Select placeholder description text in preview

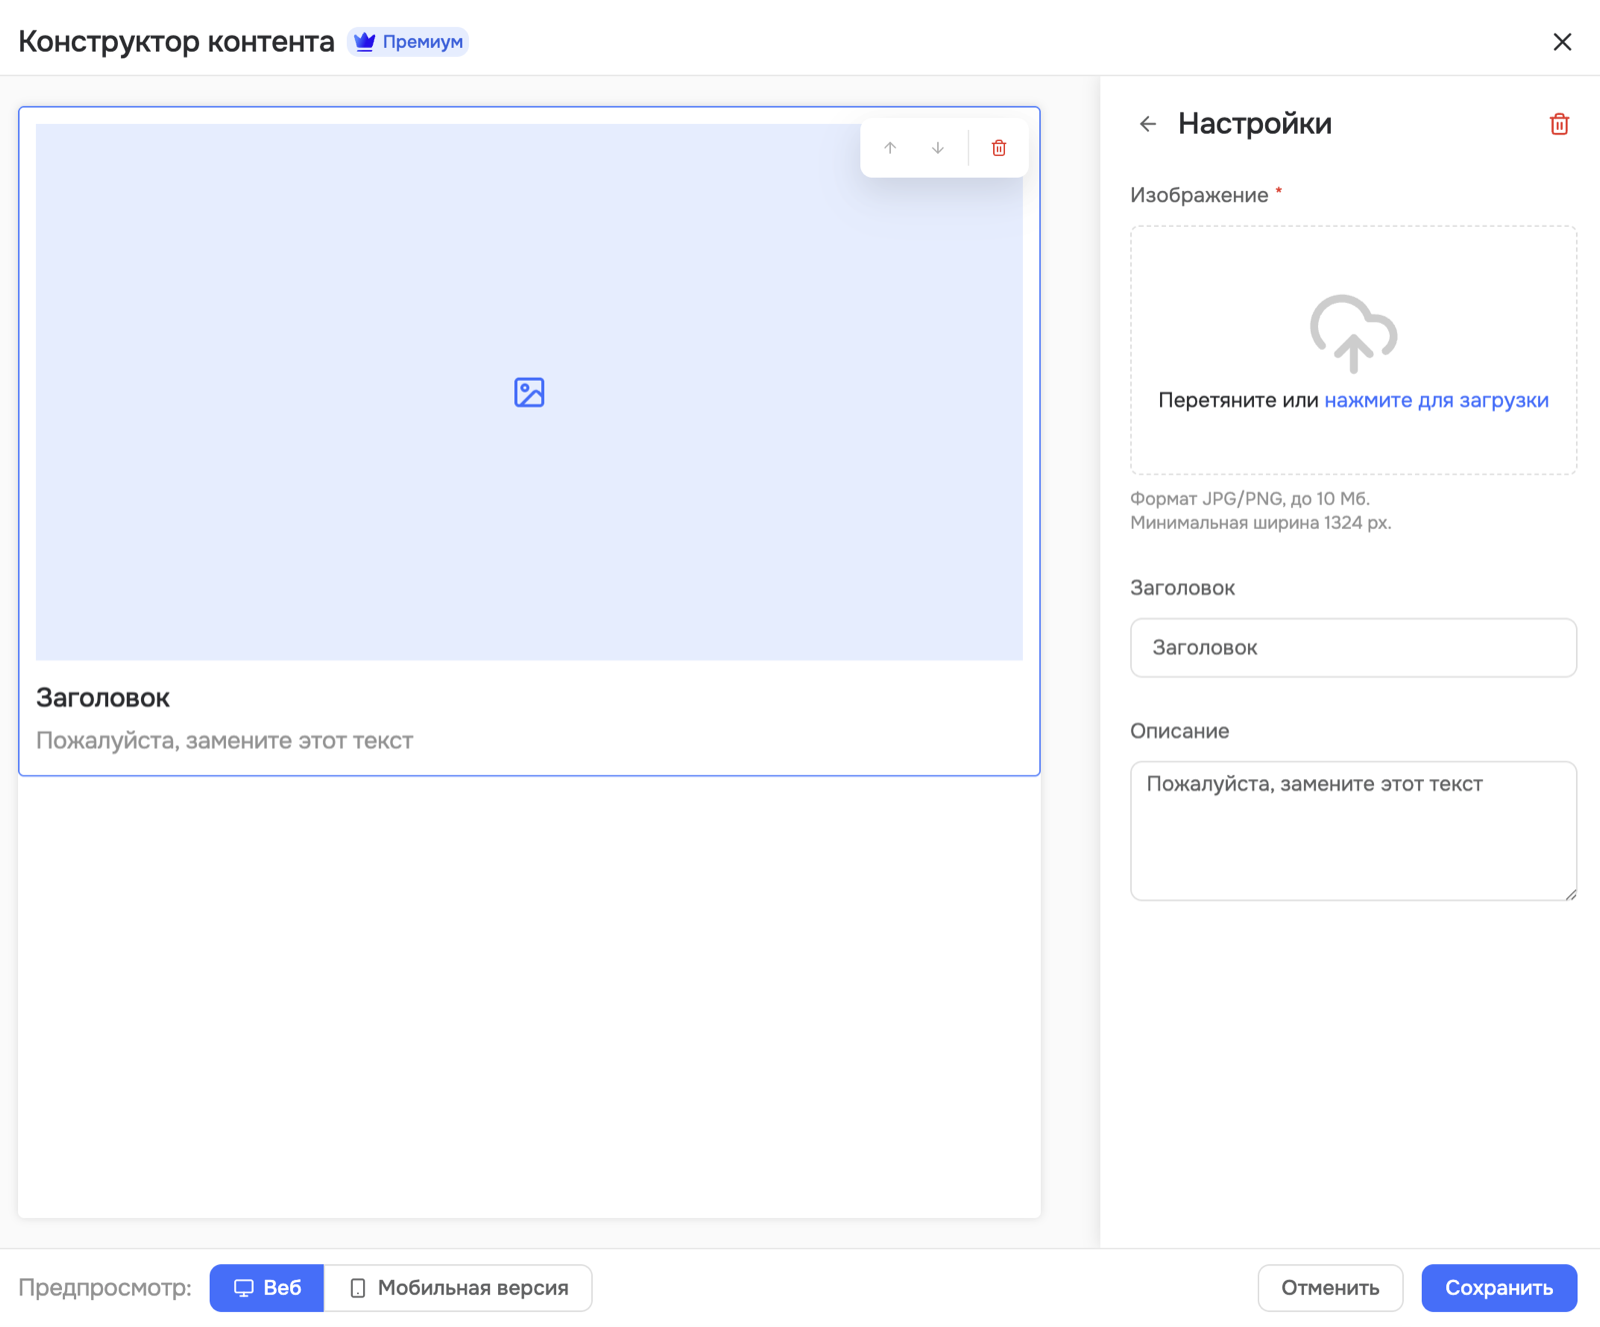click(225, 741)
